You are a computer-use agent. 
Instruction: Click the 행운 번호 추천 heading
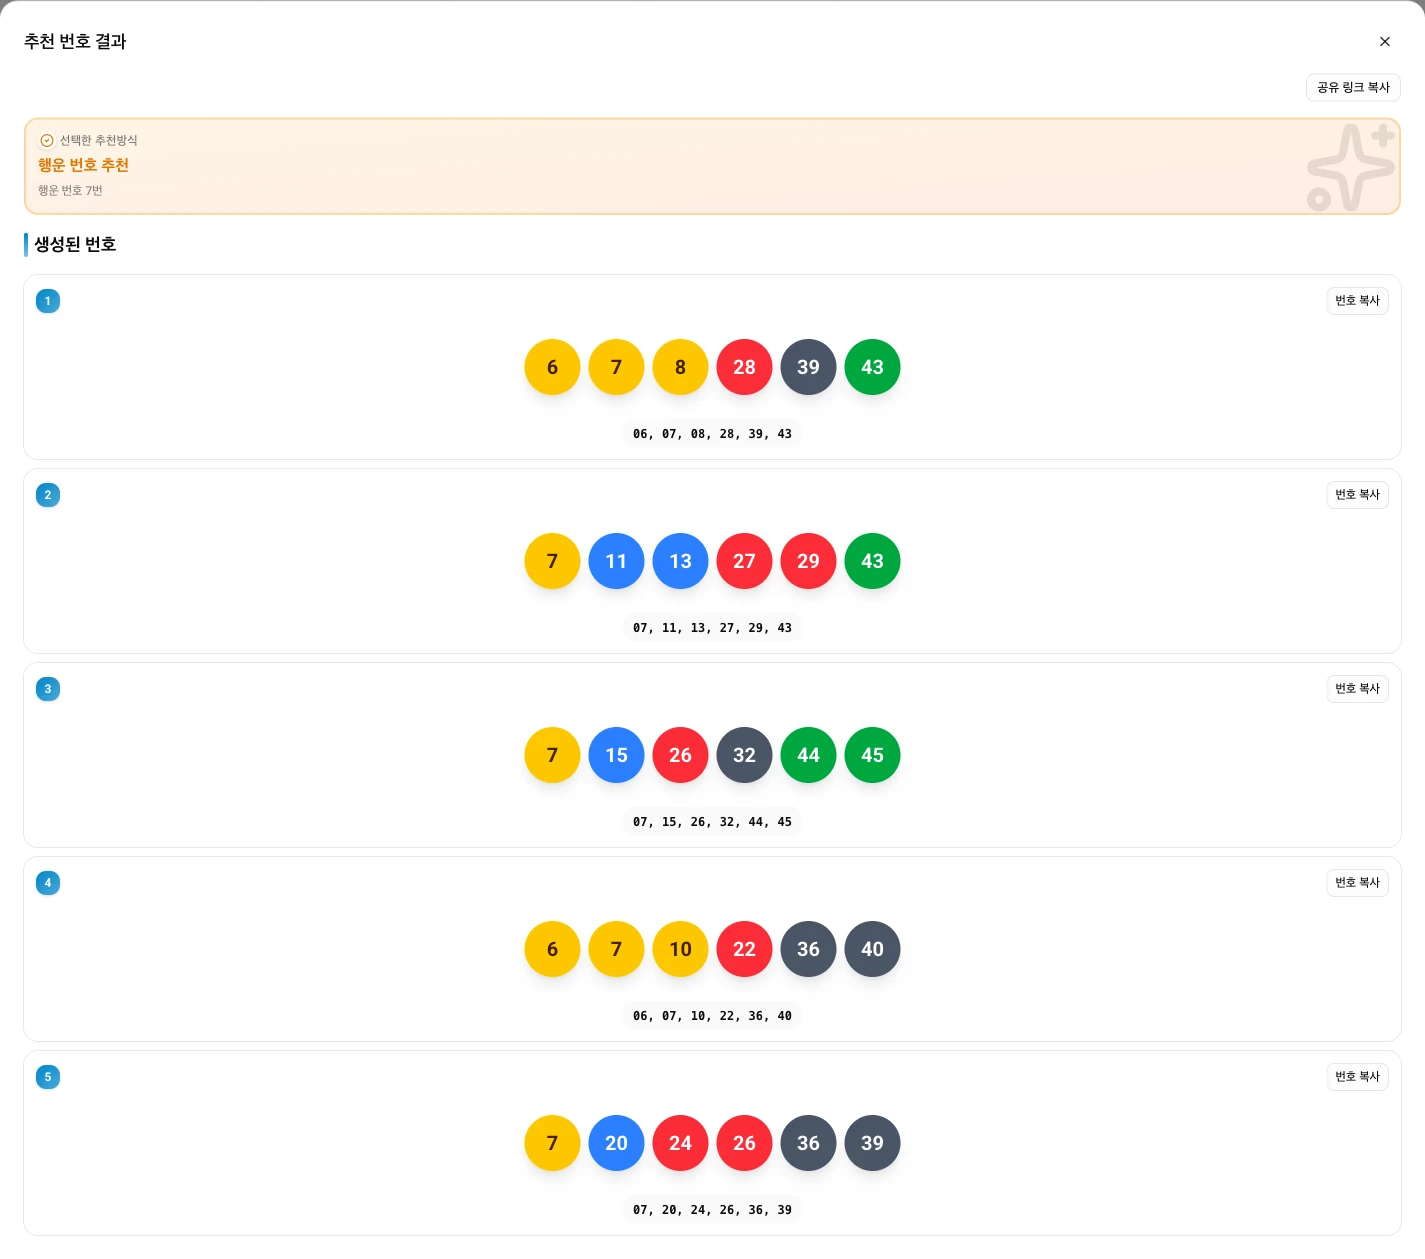coord(84,165)
